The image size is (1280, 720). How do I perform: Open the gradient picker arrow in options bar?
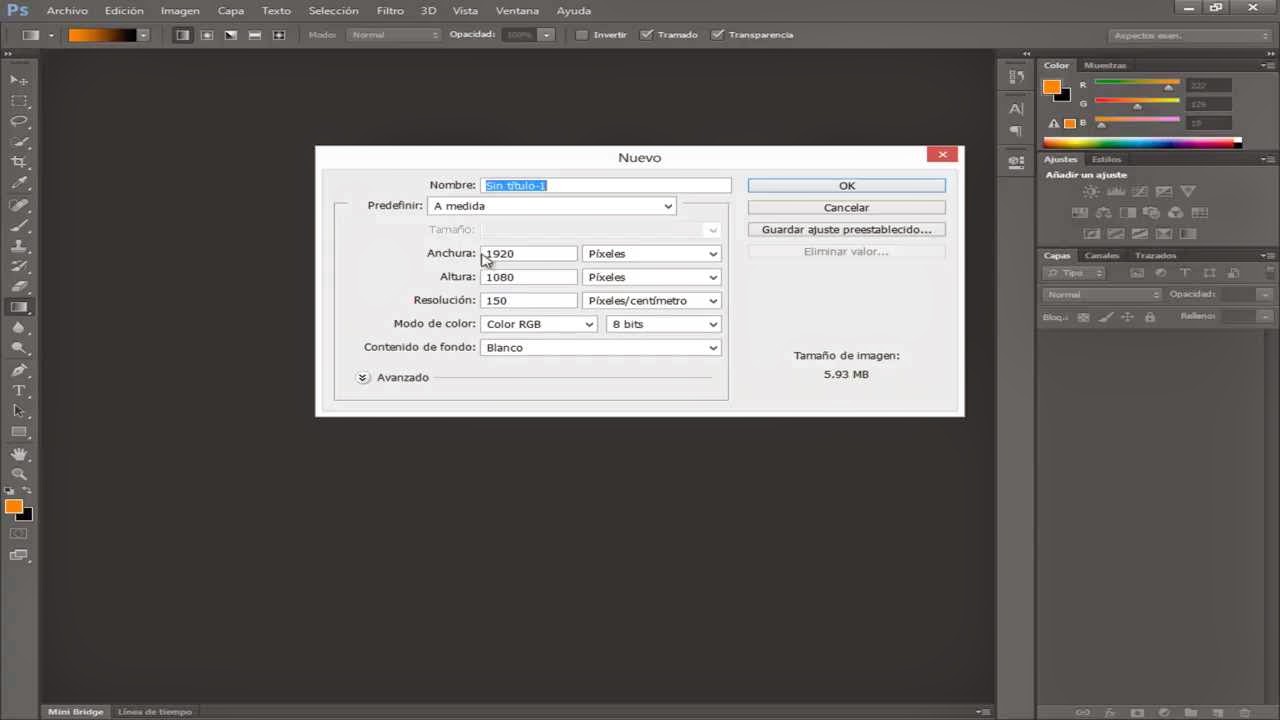coord(144,35)
